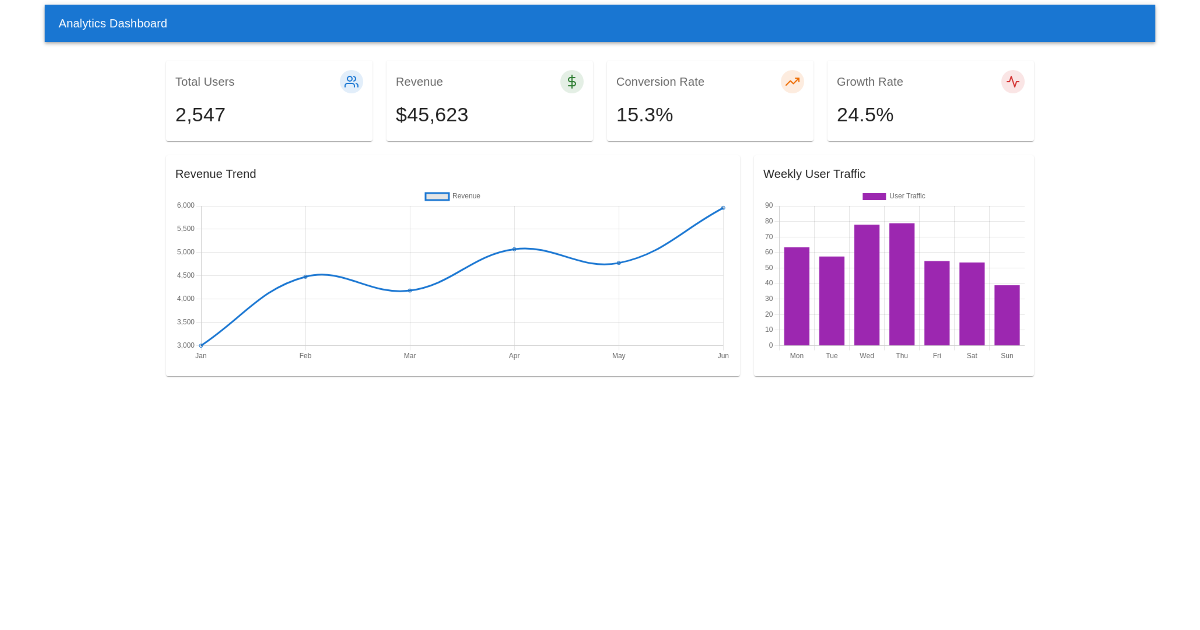This screenshot has width=1200, height=630.
Task: Click the Sunday traffic bar
Action: pyautogui.click(x=1007, y=315)
